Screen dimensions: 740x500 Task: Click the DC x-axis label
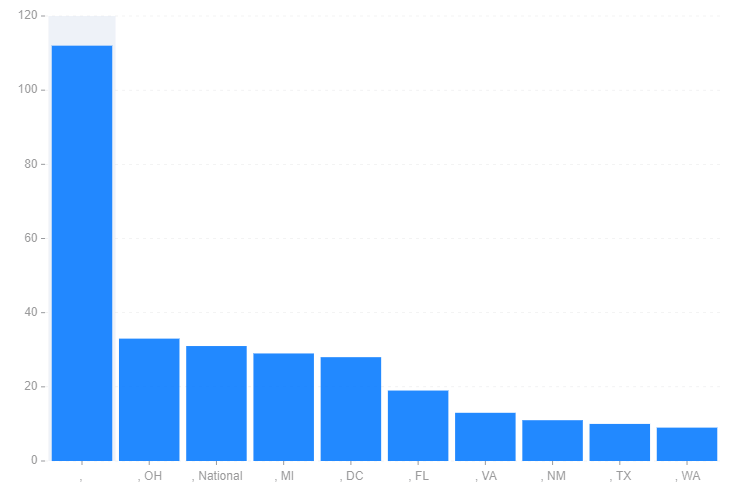[x=352, y=476]
